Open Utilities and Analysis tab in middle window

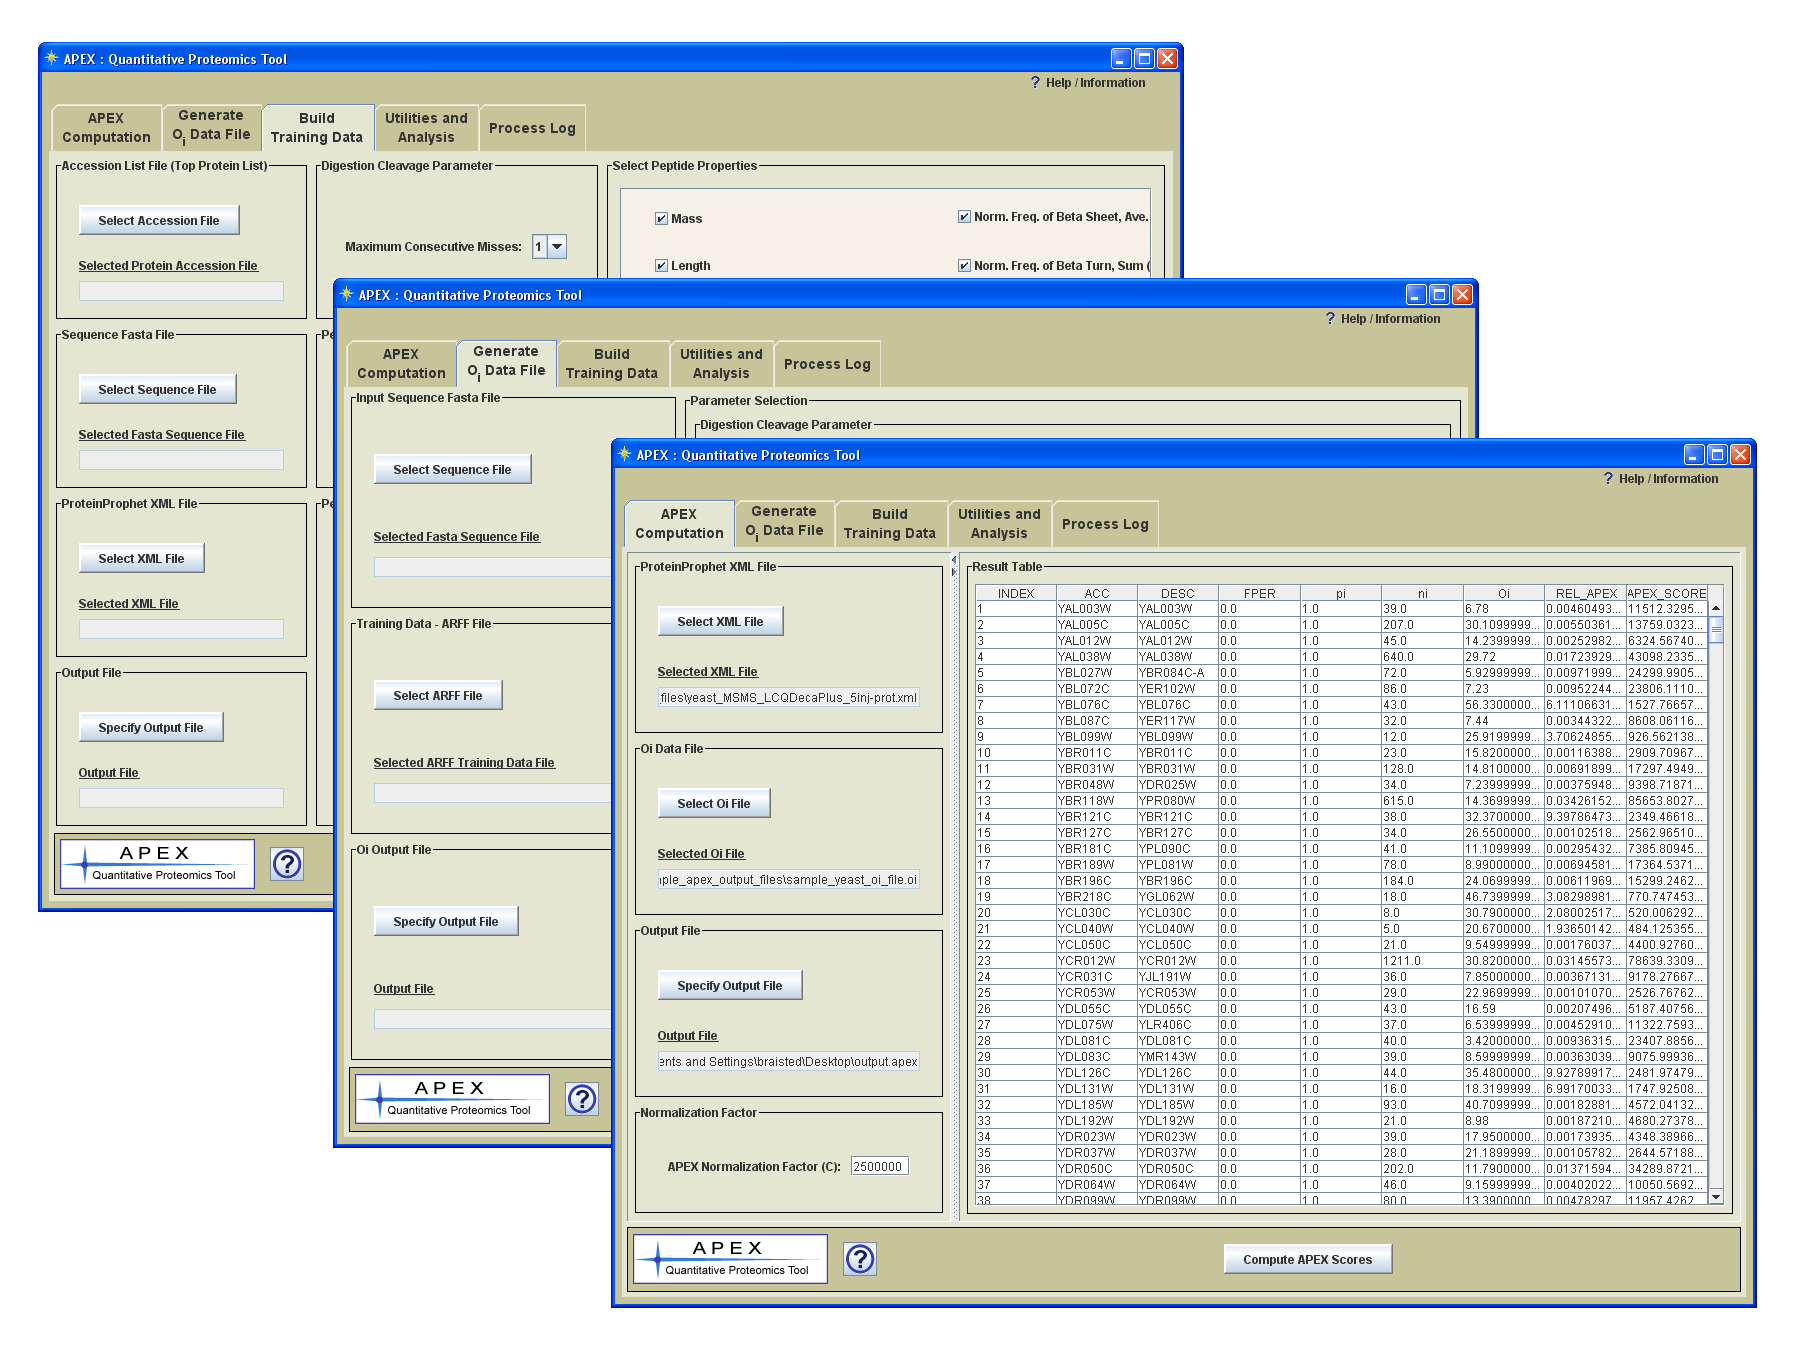coord(721,364)
